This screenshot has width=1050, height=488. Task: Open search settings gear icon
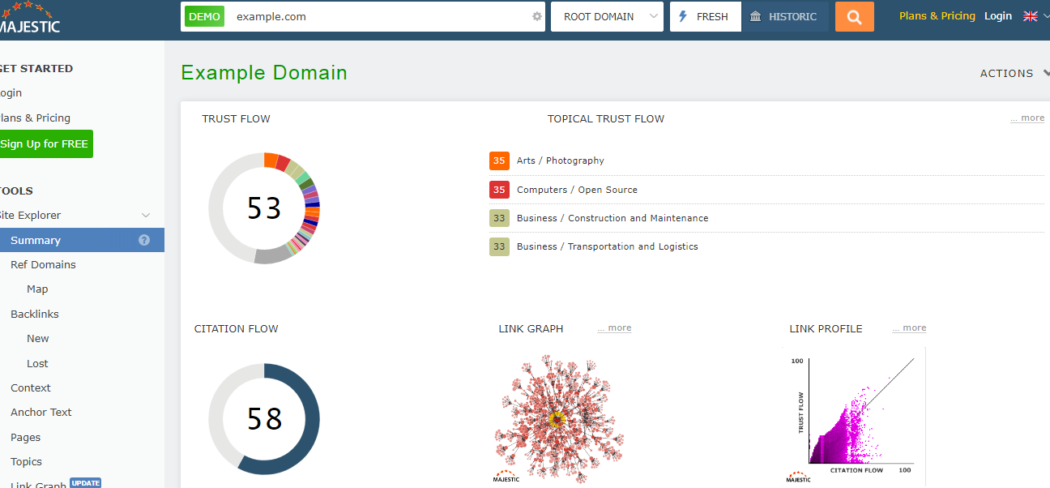pos(537,17)
